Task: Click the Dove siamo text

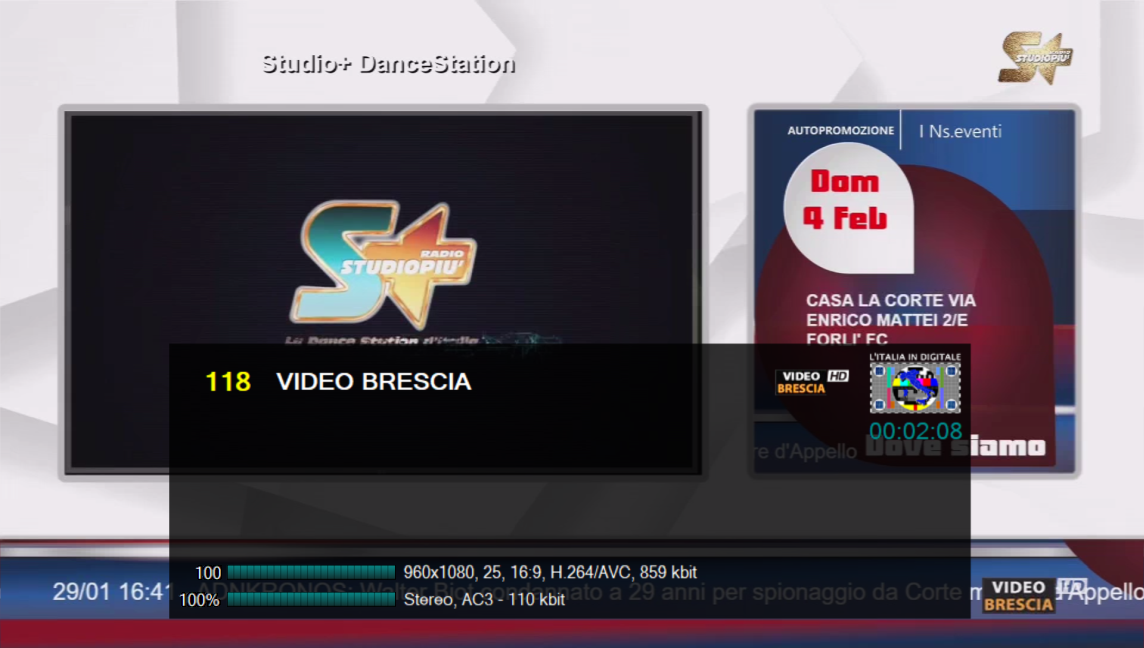Action: point(956,445)
